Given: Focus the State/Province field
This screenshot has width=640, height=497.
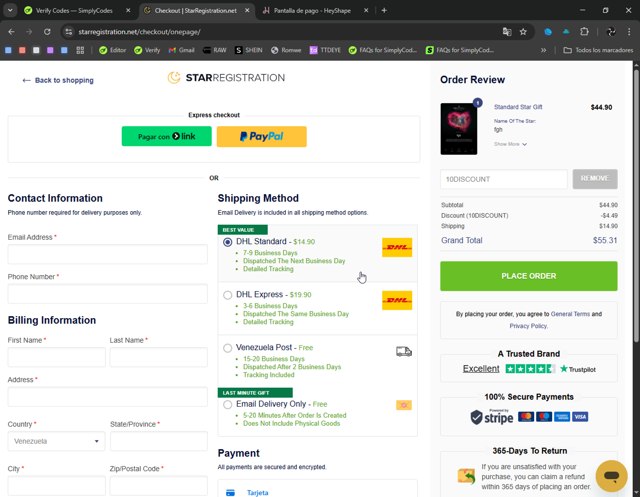Looking at the screenshot, I should (x=158, y=441).
